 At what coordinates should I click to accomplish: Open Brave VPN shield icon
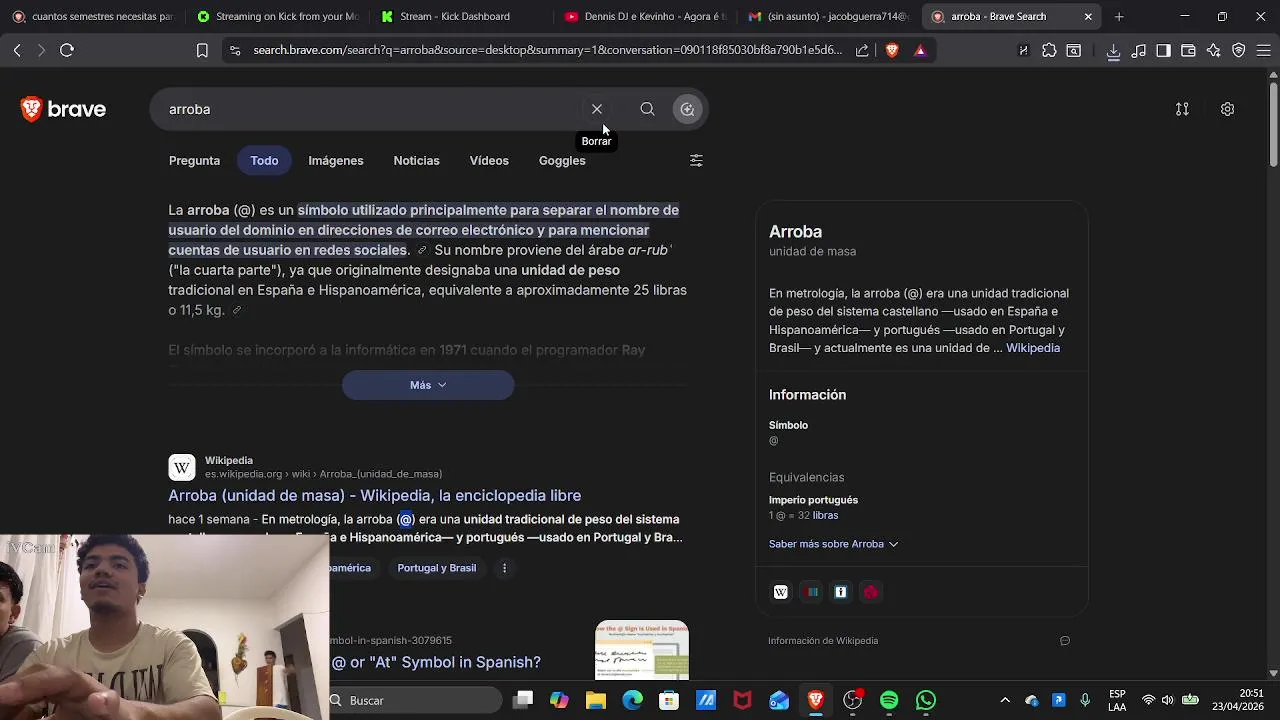click(x=1238, y=50)
